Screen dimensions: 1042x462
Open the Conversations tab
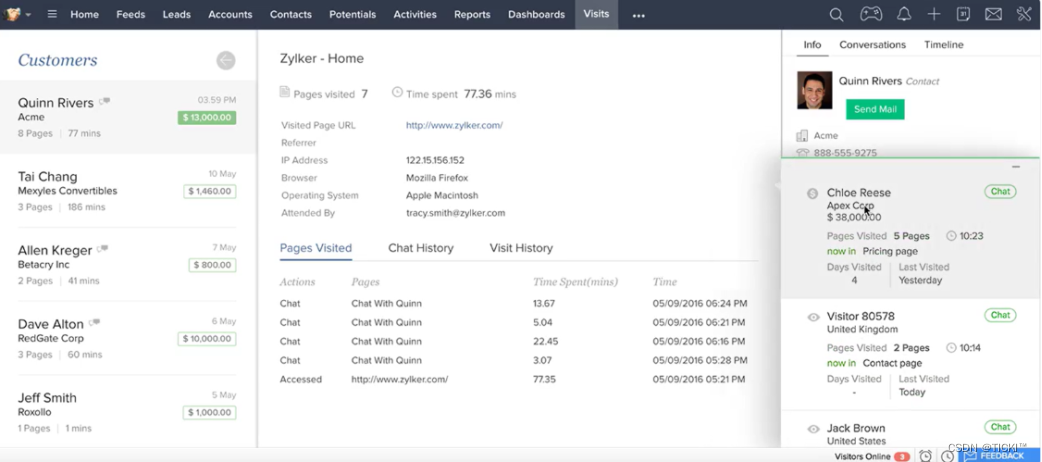(x=873, y=45)
